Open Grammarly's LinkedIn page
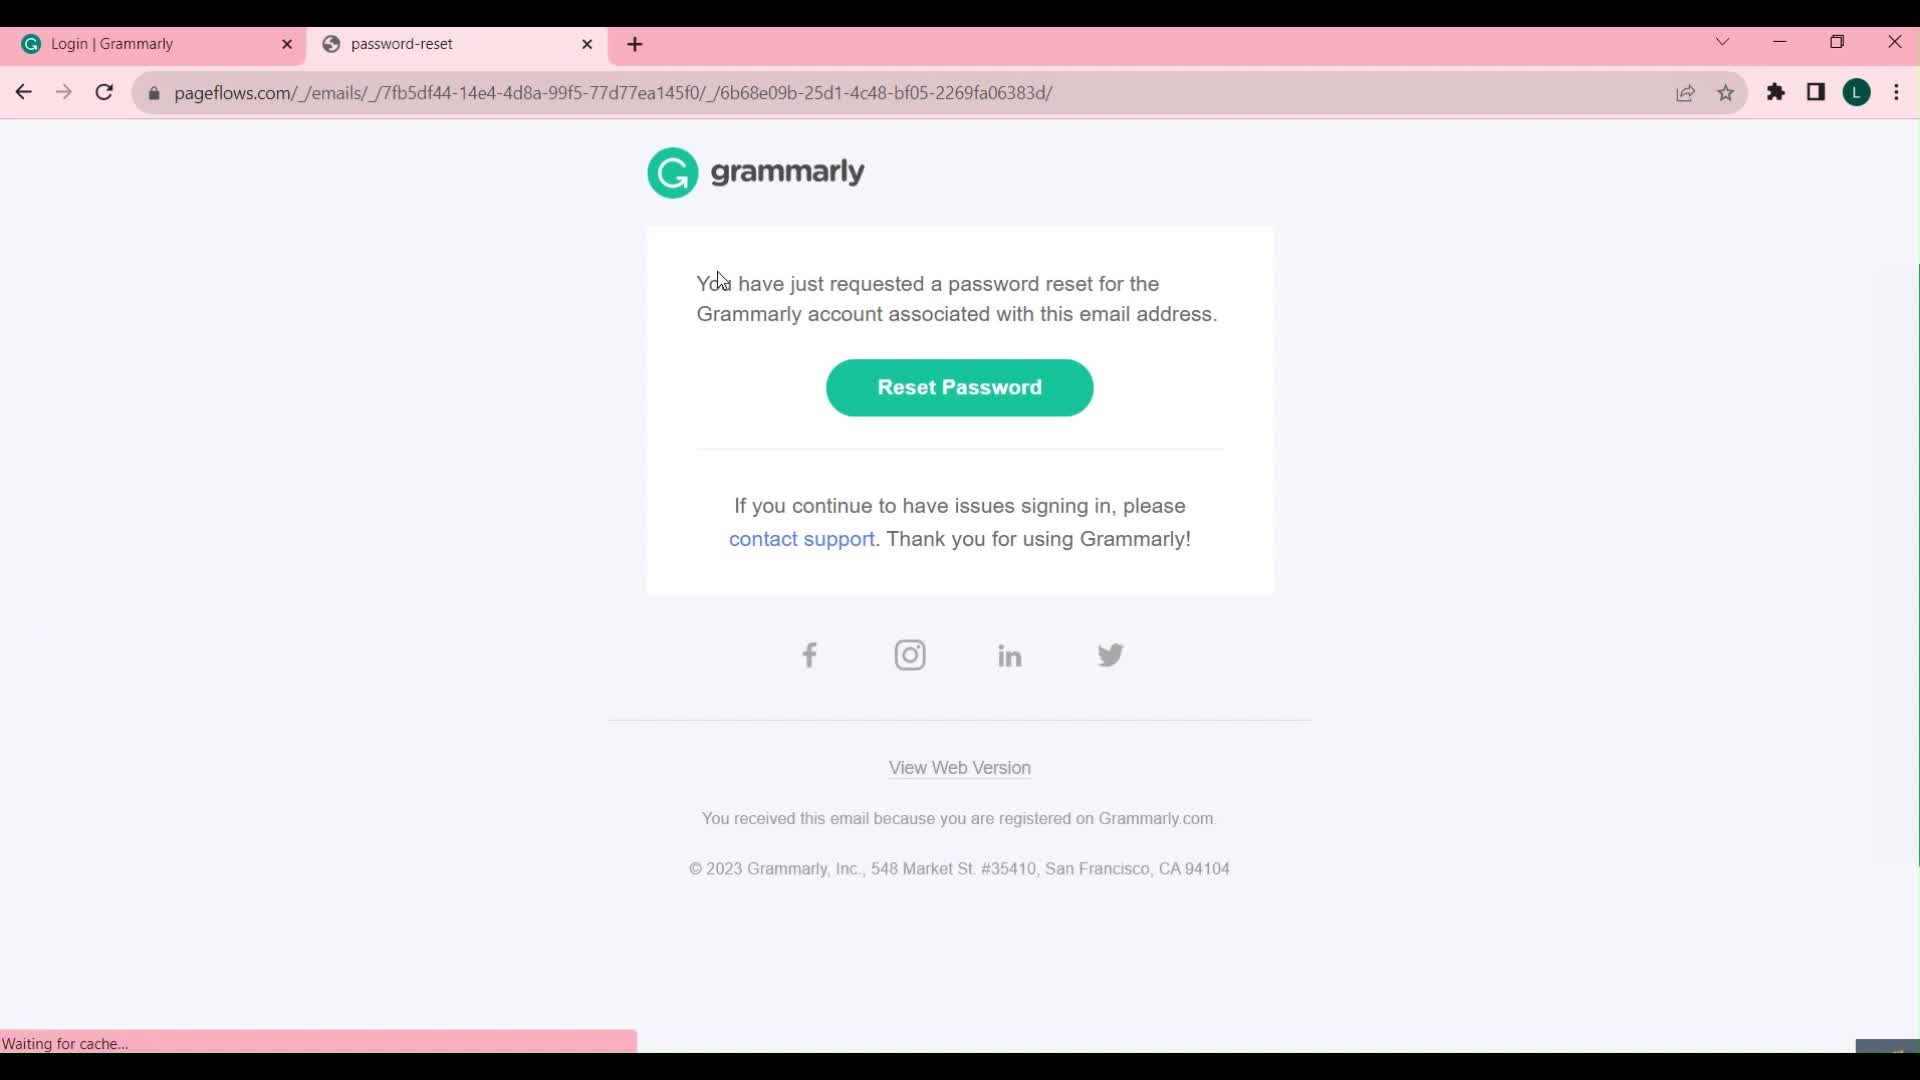Image resolution: width=1920 pixels, height=1080 pixels. pos(1009,654)
